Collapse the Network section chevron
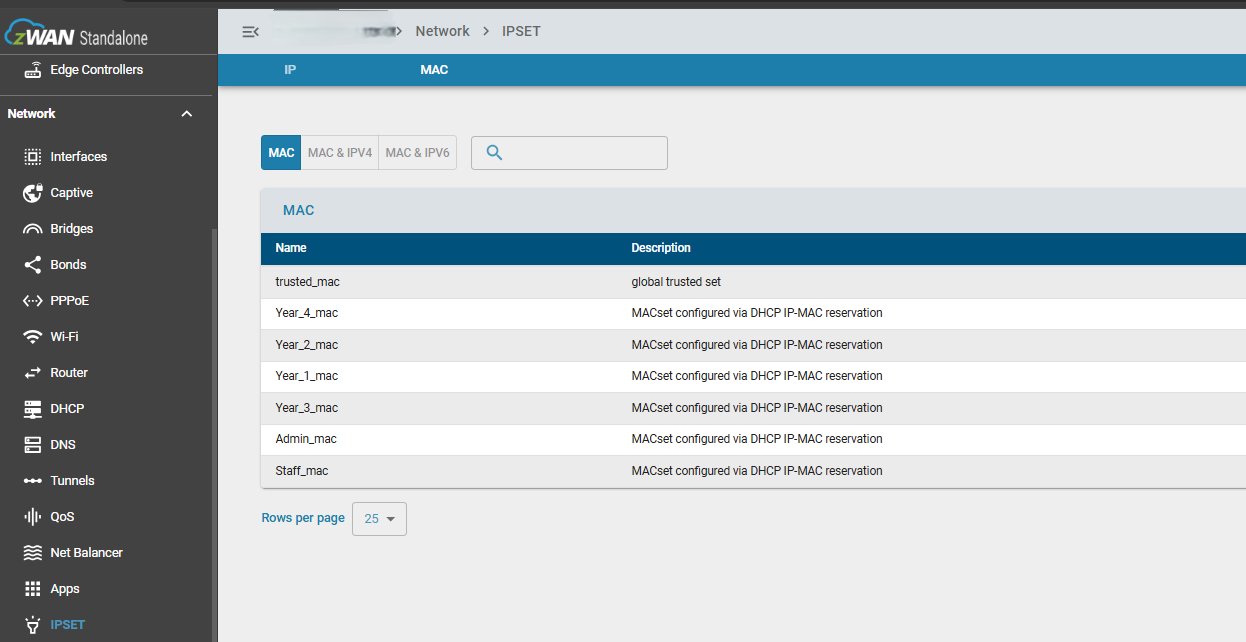 click(187, 114)
